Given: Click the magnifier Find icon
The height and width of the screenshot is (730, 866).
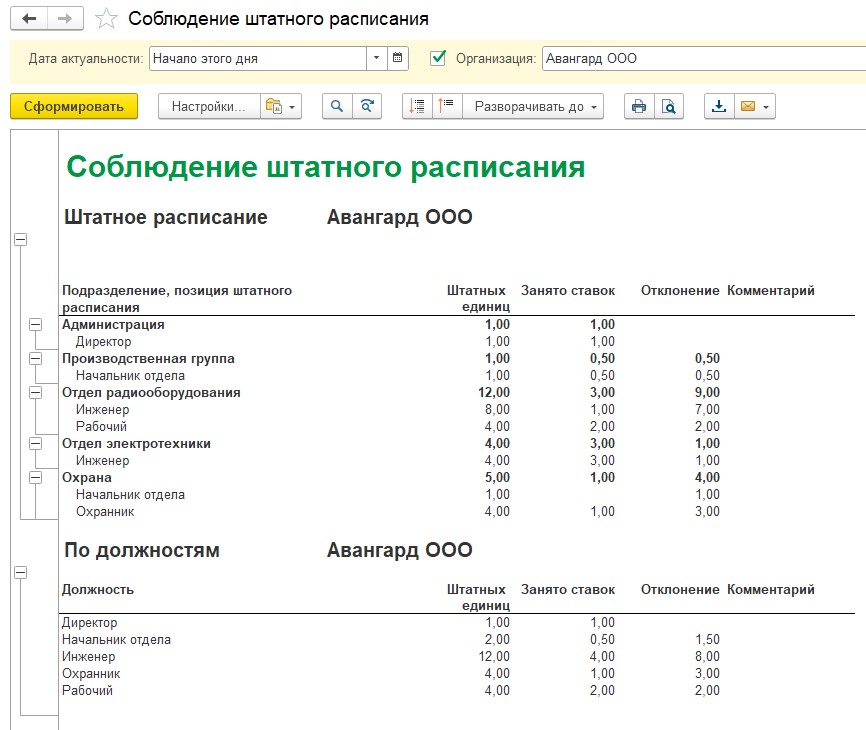Looking at the screenshot, I should coord(337,106).
